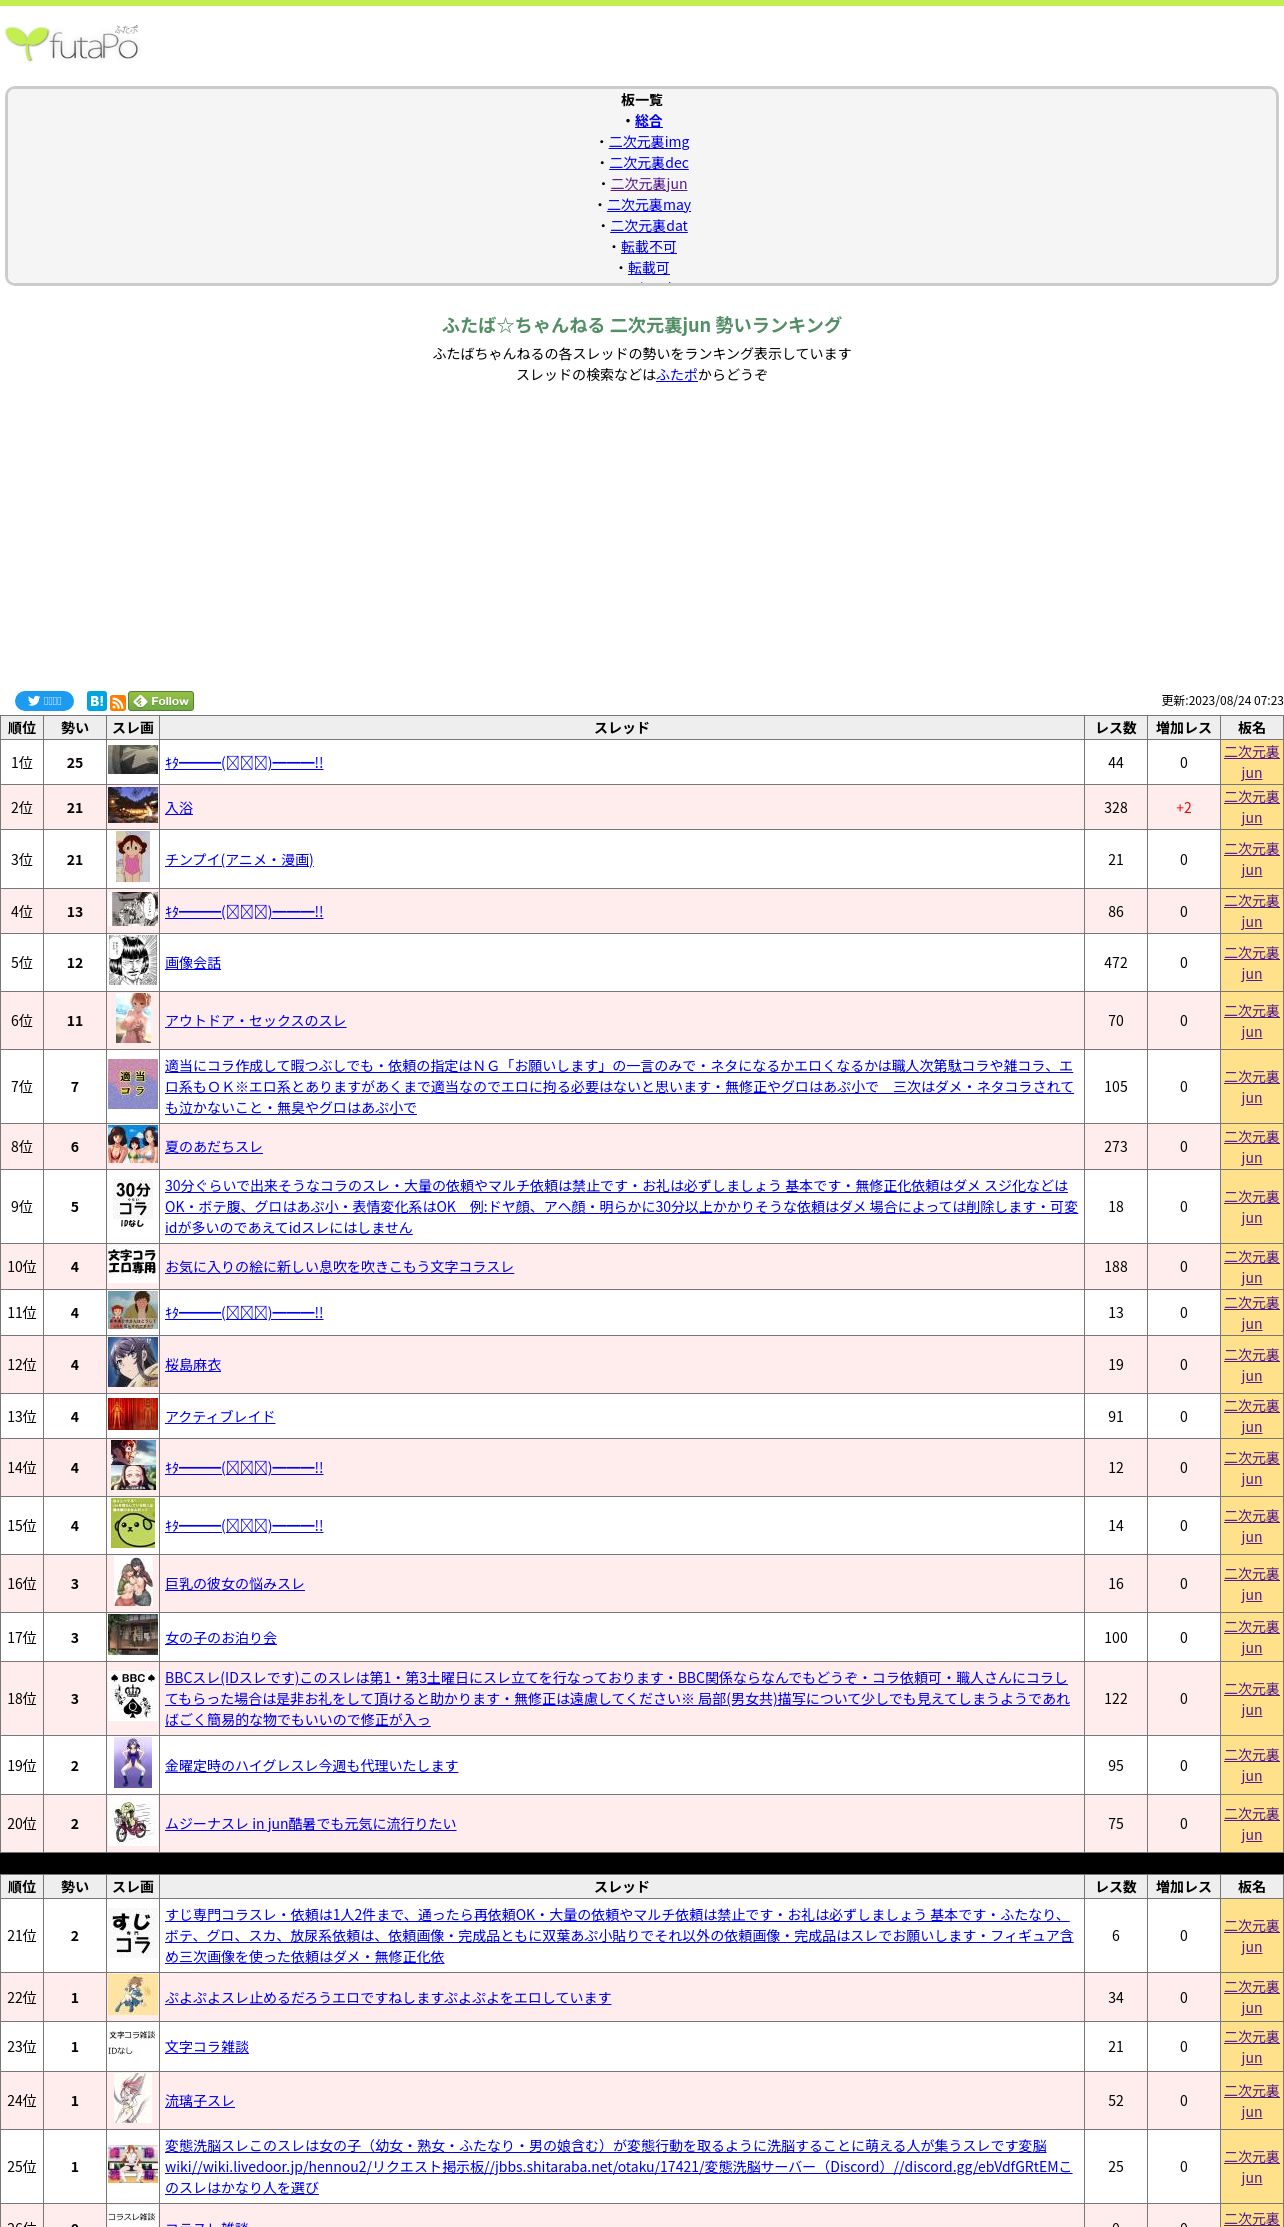This screenshot has height=2227, width=1284.
Task: Open the 転載可 link
Action: [648, 268]
